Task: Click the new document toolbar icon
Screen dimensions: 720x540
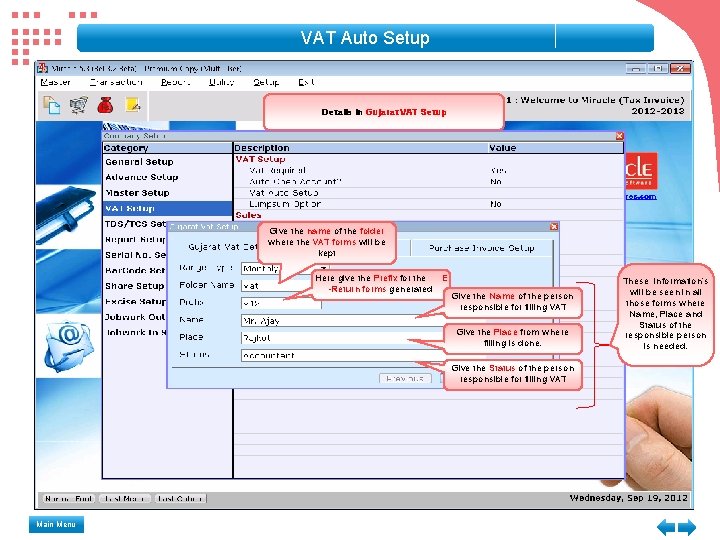Action: pos(51,105)
